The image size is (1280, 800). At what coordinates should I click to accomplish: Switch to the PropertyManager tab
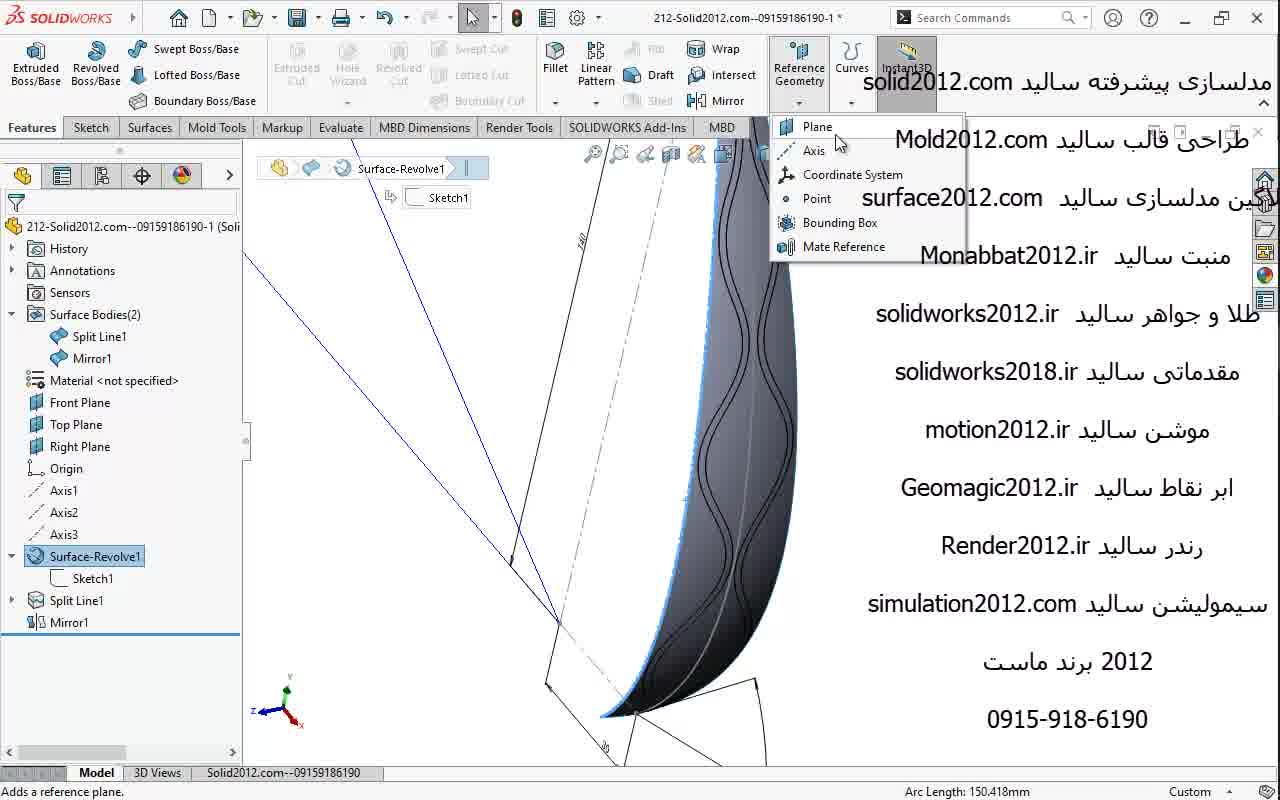pos(62,176)
